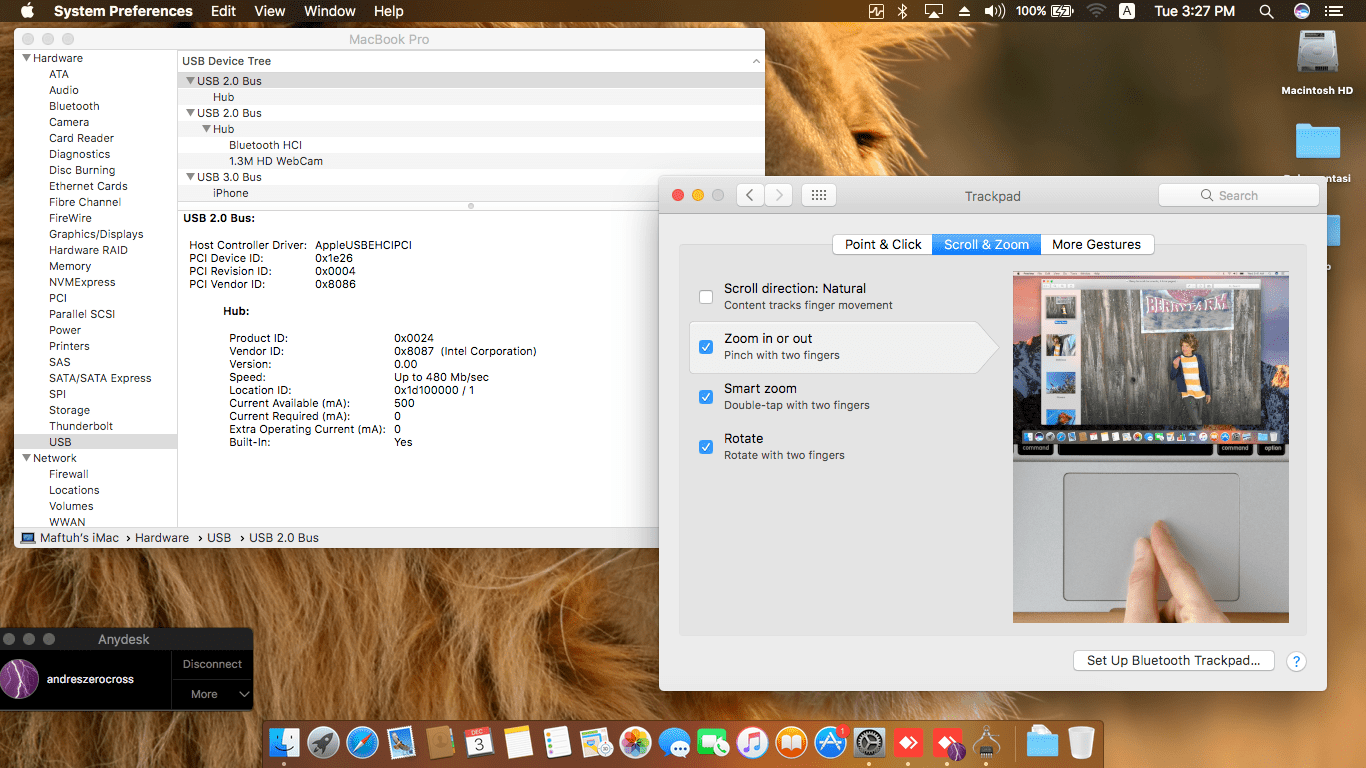Open Macintosh HD desktop drive icon
Screen dimensions: 1366x768
coord(1317,53)
